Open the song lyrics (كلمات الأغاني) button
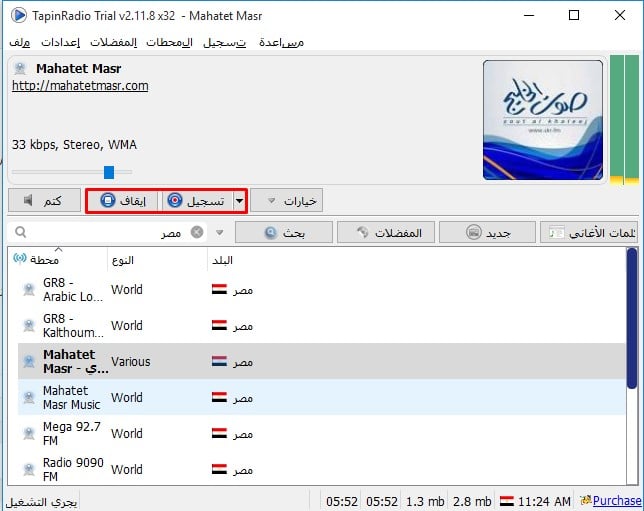This screenshot has height=511, width=644. 592,232
